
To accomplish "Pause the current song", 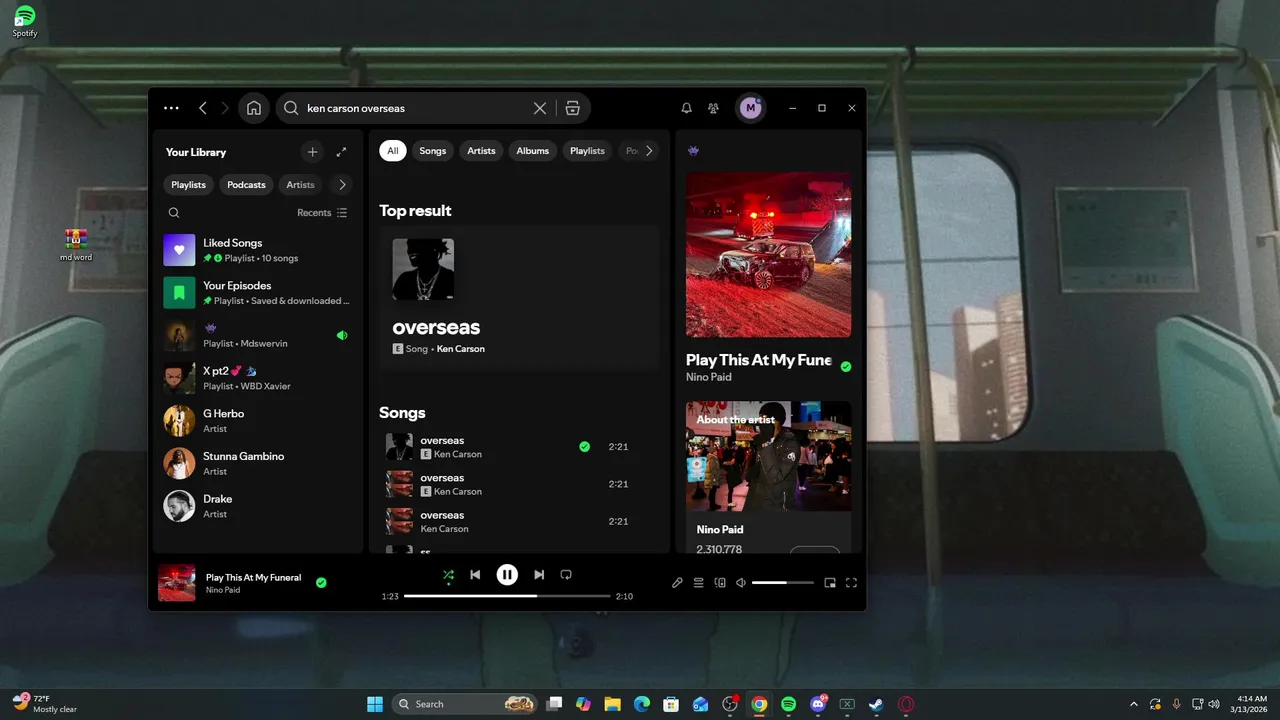I will pos(507,575).
